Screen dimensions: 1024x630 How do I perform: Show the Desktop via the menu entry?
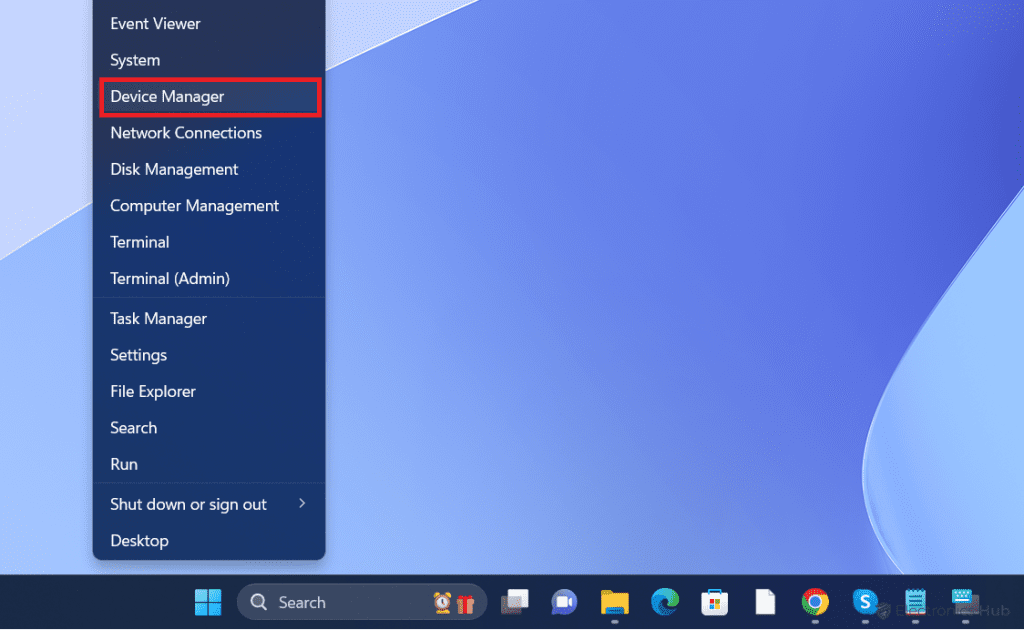click(139, 540)
